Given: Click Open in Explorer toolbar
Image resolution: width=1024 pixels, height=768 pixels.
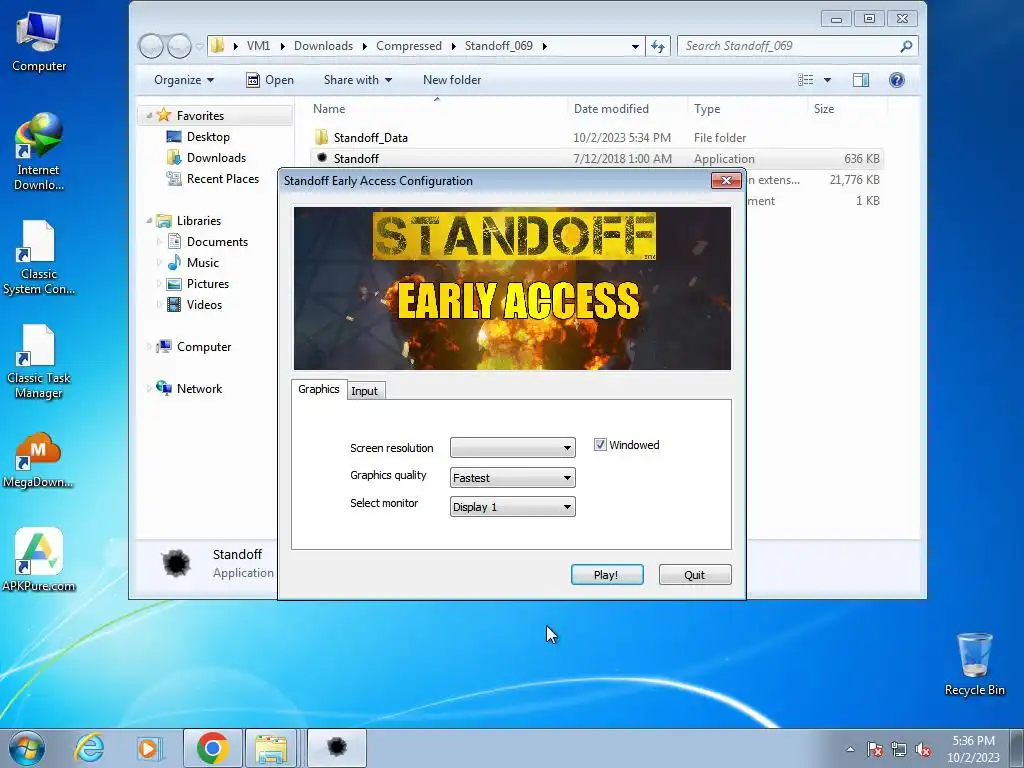Looking at the screenshot, I should pos(270,80).
